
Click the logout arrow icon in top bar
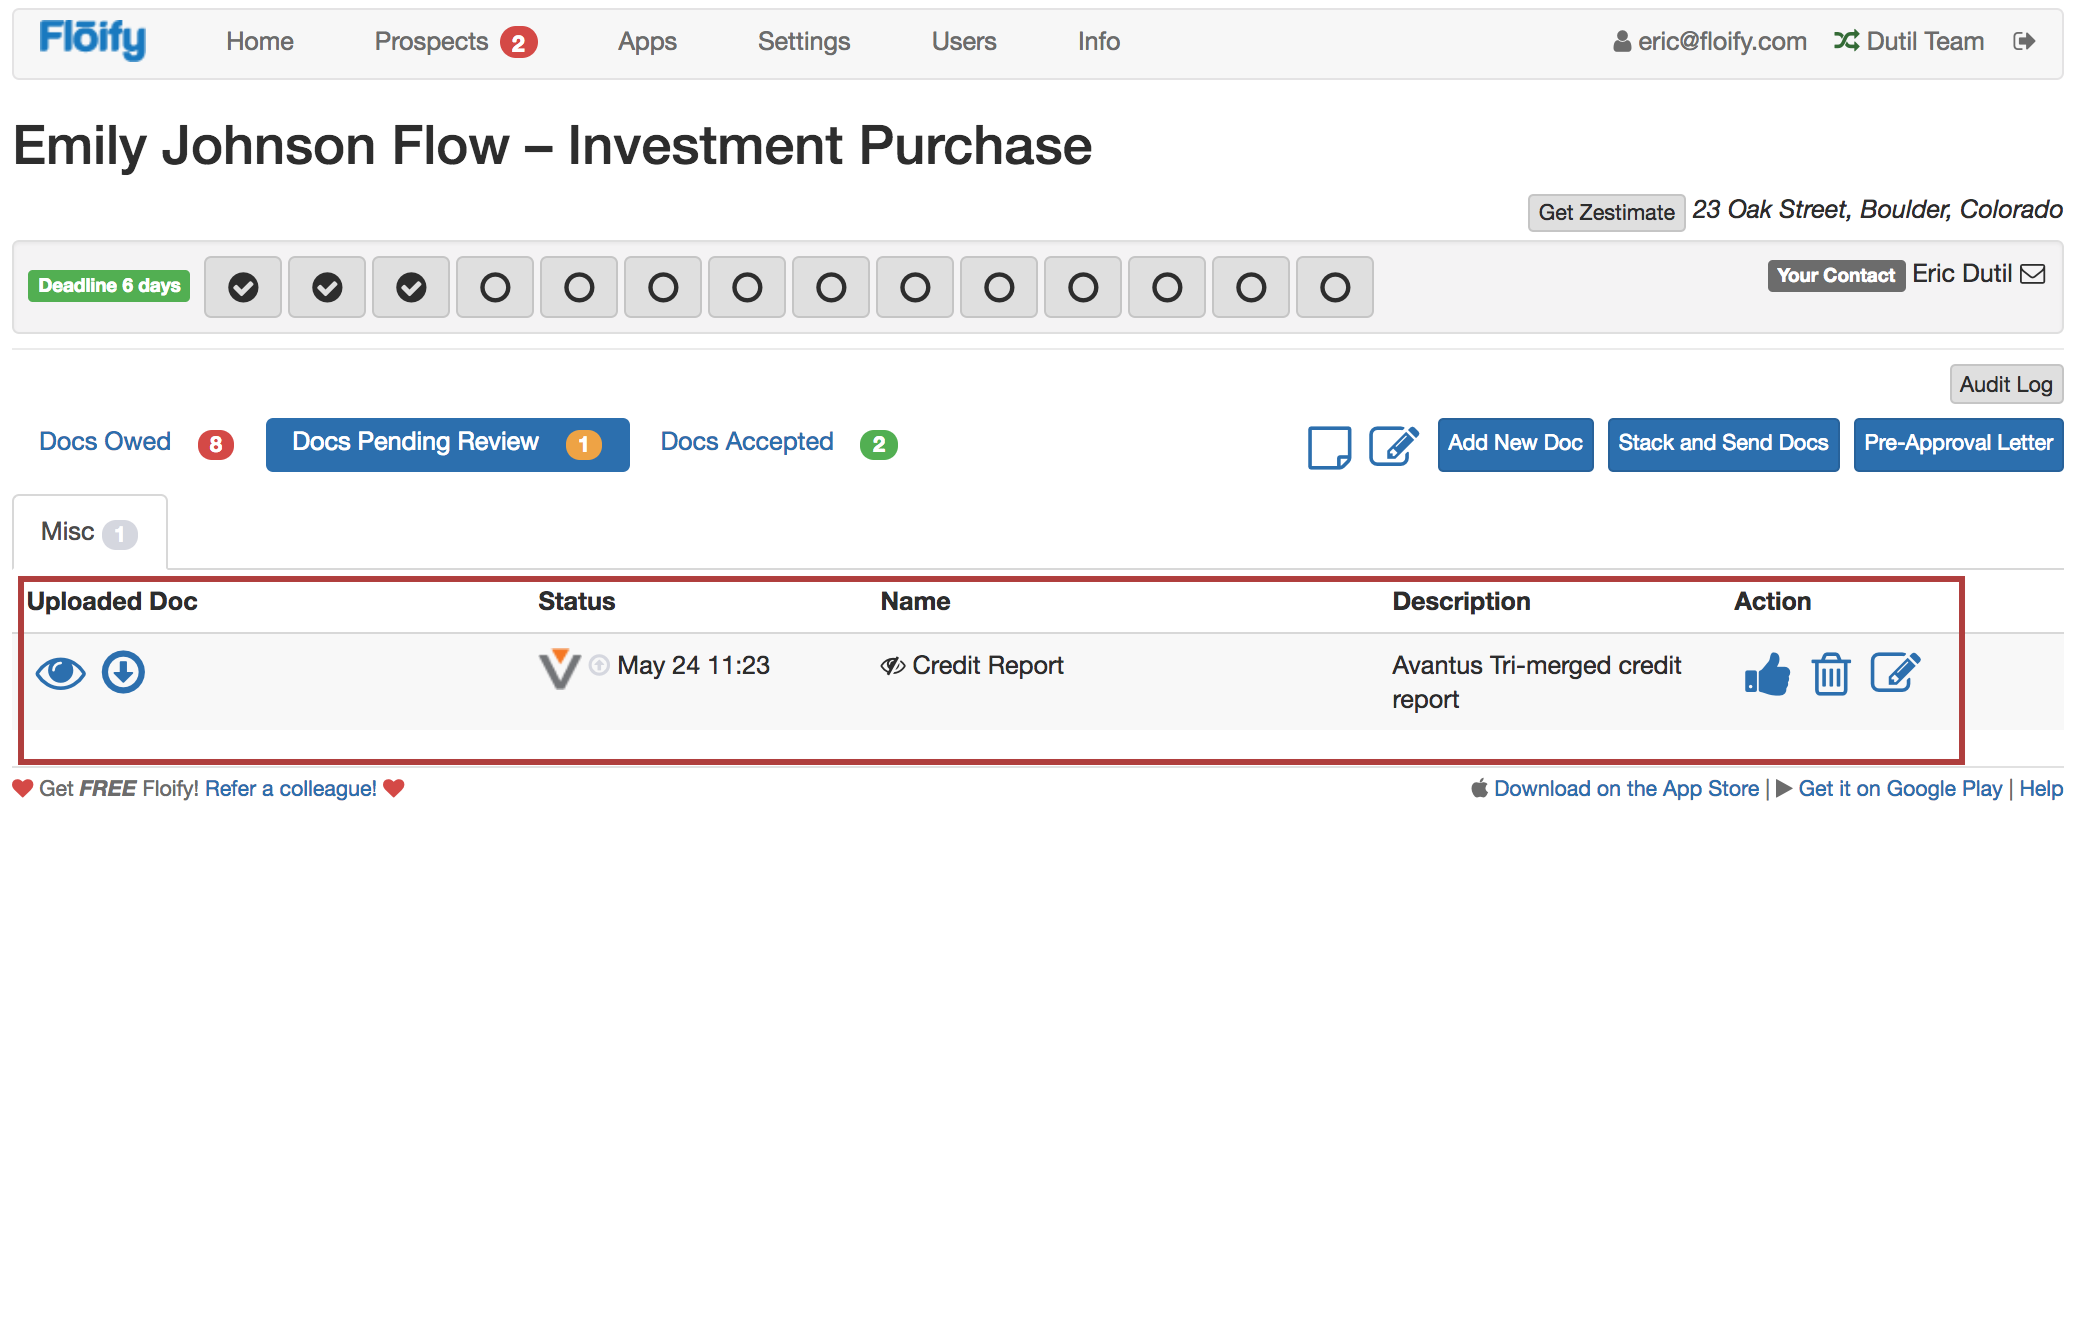coord(2024,42)
